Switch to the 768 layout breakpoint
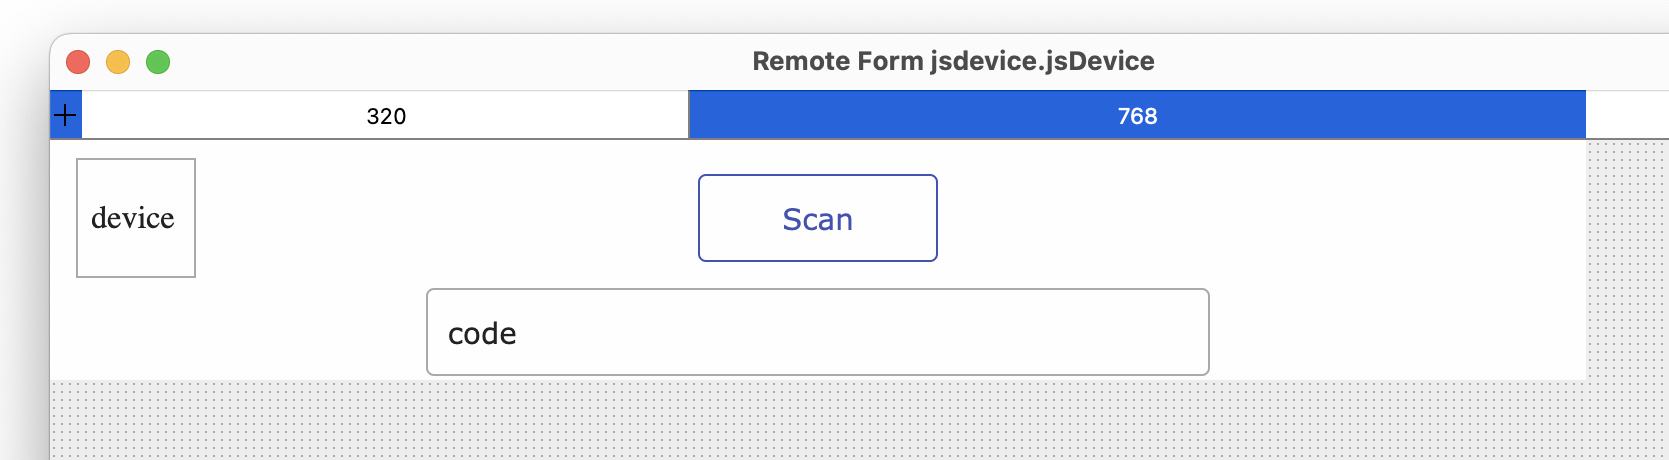The width and height of the screenshot is (1669, 460). coord(1137,115)
